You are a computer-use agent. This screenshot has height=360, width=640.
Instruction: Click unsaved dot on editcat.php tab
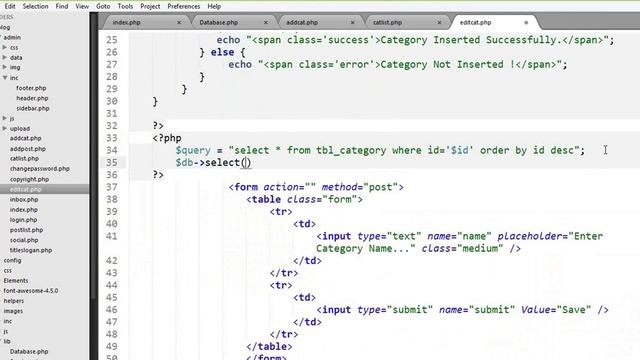click(x=526, y=22)
